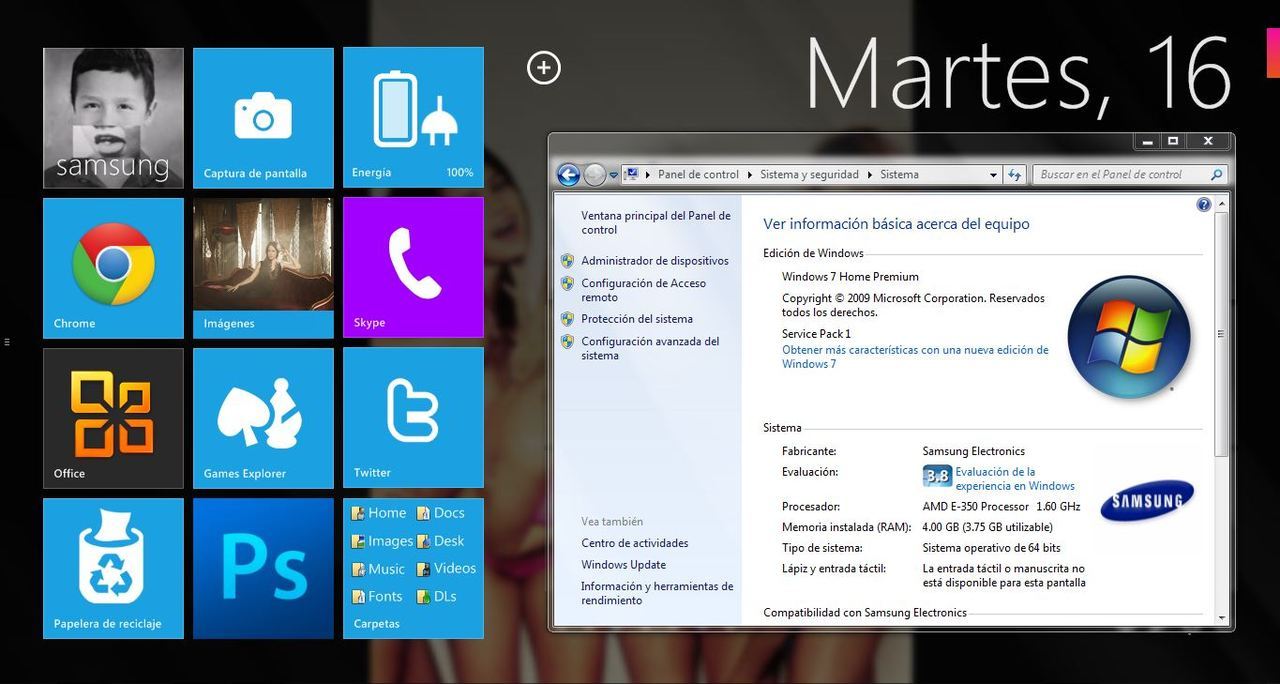Open the Energía battery tile
Image resolution: width=1280 pixels, height=684 pixels.
point(413,118)
